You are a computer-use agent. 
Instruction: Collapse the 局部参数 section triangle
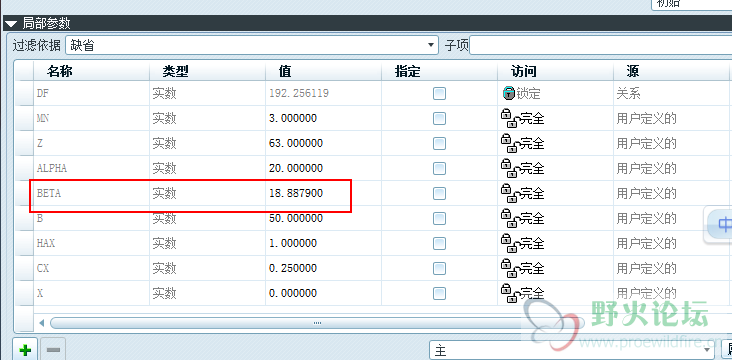pyautogui.click(x=11, y=24)
